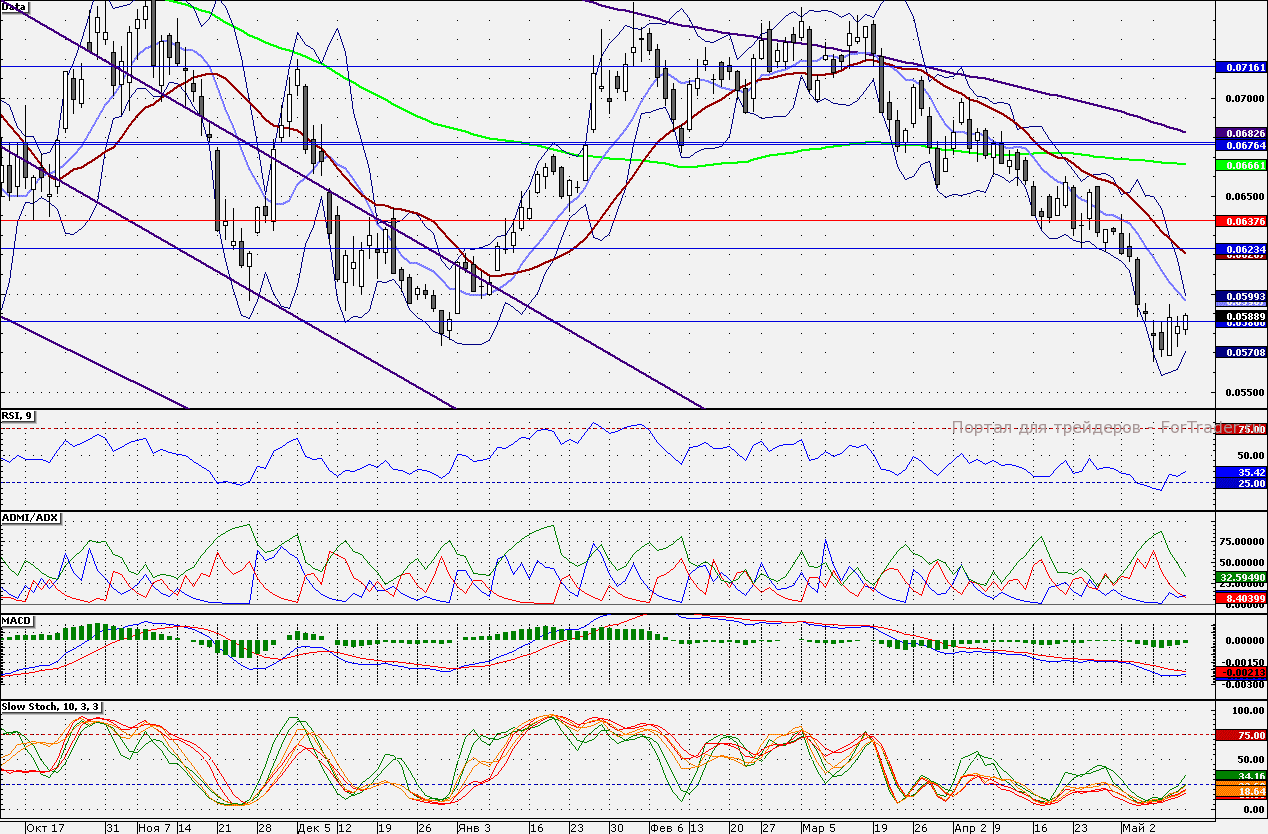
Task: Click the 'Май 2' date on the time axis
Action: (1137, 828)
